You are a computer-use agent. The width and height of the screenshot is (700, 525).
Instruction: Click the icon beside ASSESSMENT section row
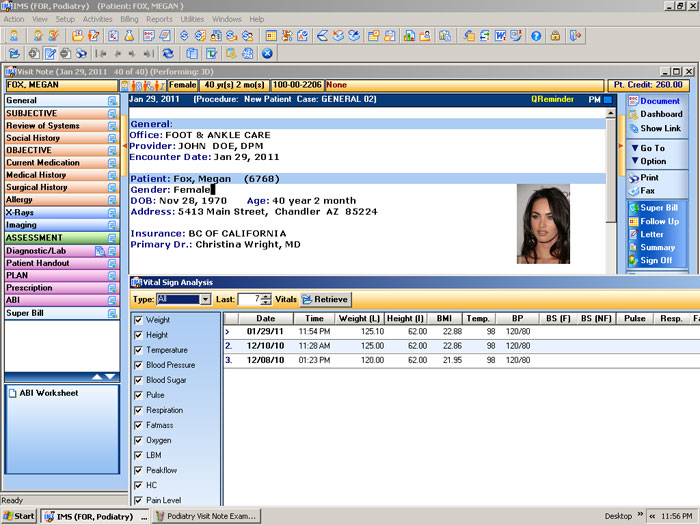tap(112, 238)
